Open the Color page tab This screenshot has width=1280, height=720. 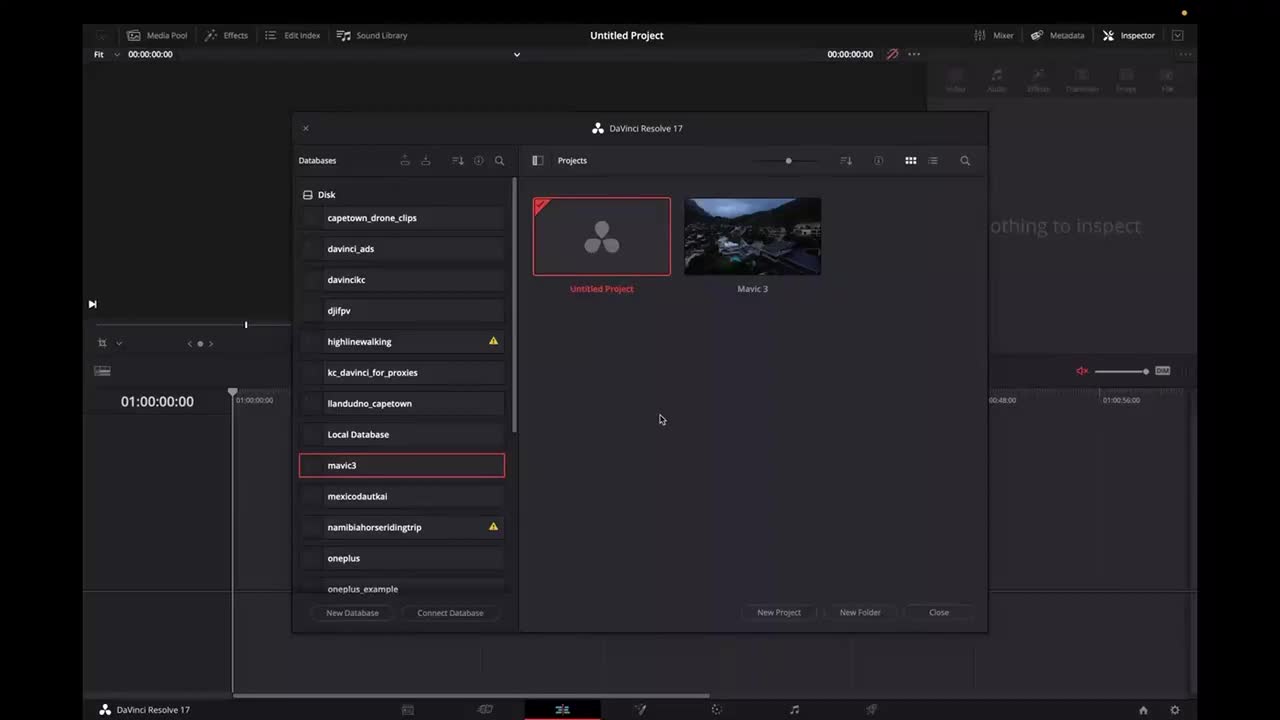716,710
